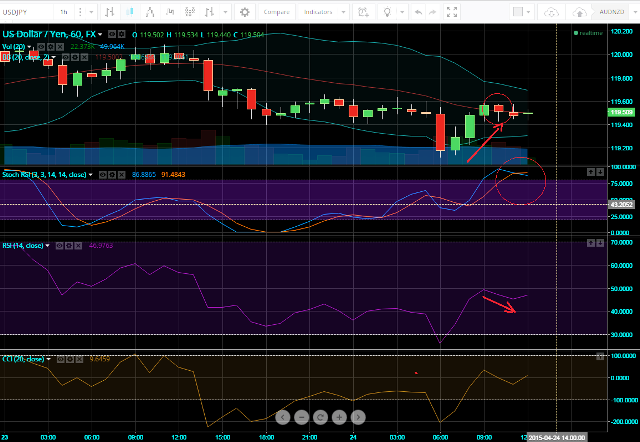This screenshot has width=640, height=442.
Task: Click the realtime status indicator
Action: (588, 33)
